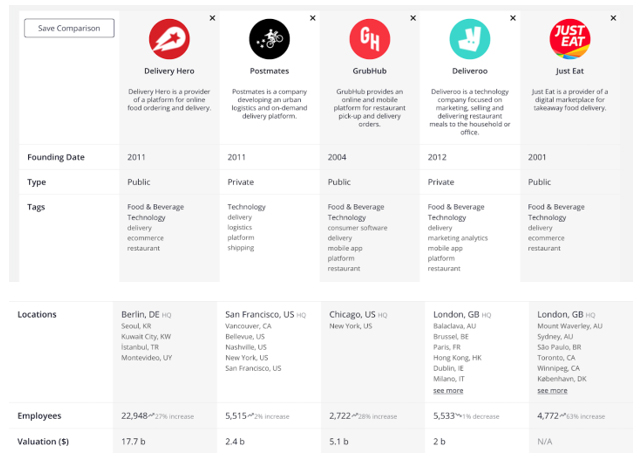Click the Postmates logo icon
This screenshot has width=643, height=467.
click(269, 40)
